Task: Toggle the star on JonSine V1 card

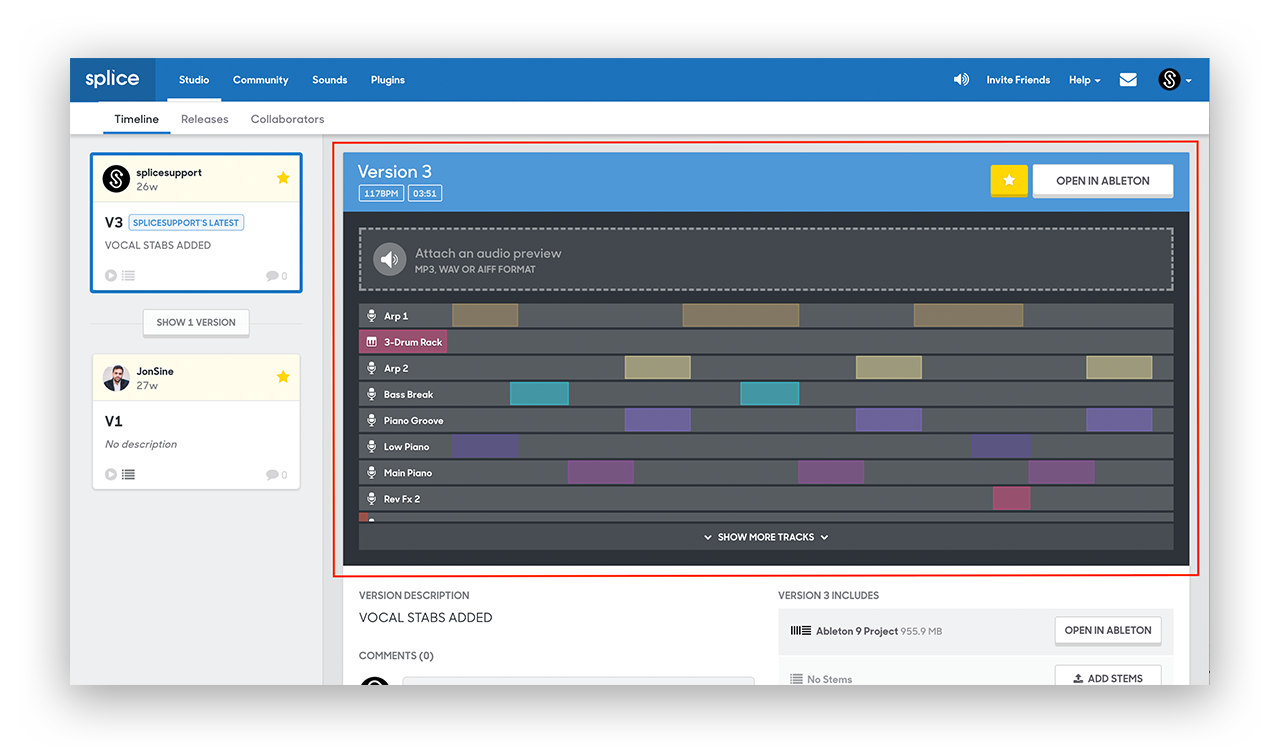Action: tap(283, 377)
